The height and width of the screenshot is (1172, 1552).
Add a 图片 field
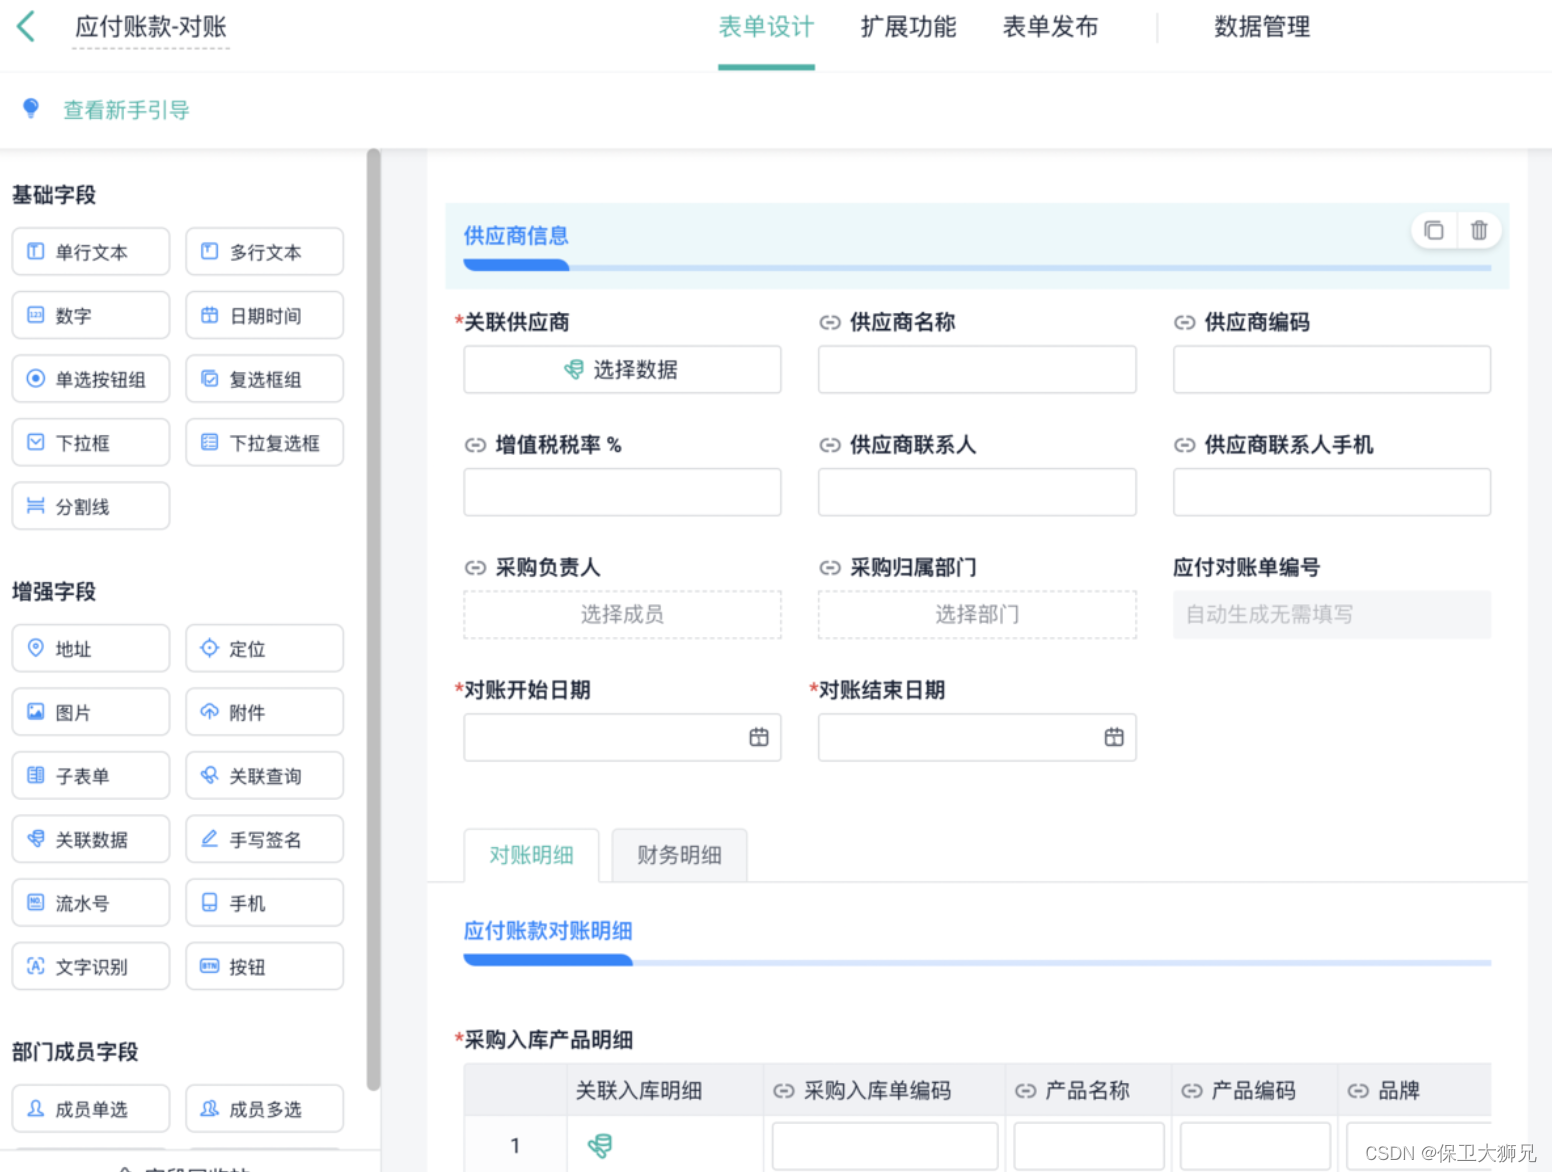click(x=91, y=712)
